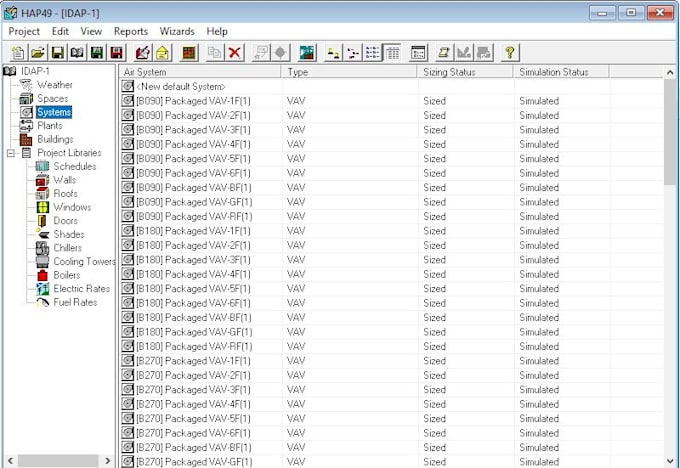Viewport: 680px width, 468px height.
Task: Sort by the Air System column header
Action: 200,72
